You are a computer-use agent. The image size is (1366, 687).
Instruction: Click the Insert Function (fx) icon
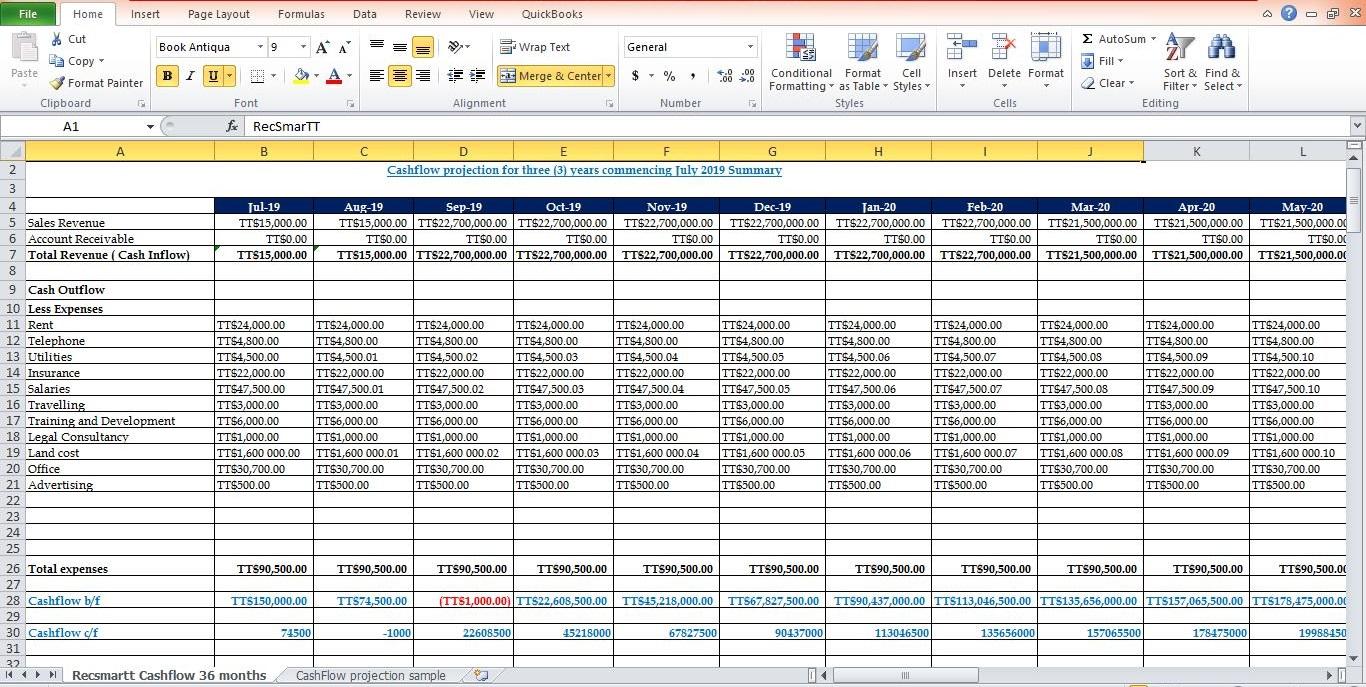(232, 126)
